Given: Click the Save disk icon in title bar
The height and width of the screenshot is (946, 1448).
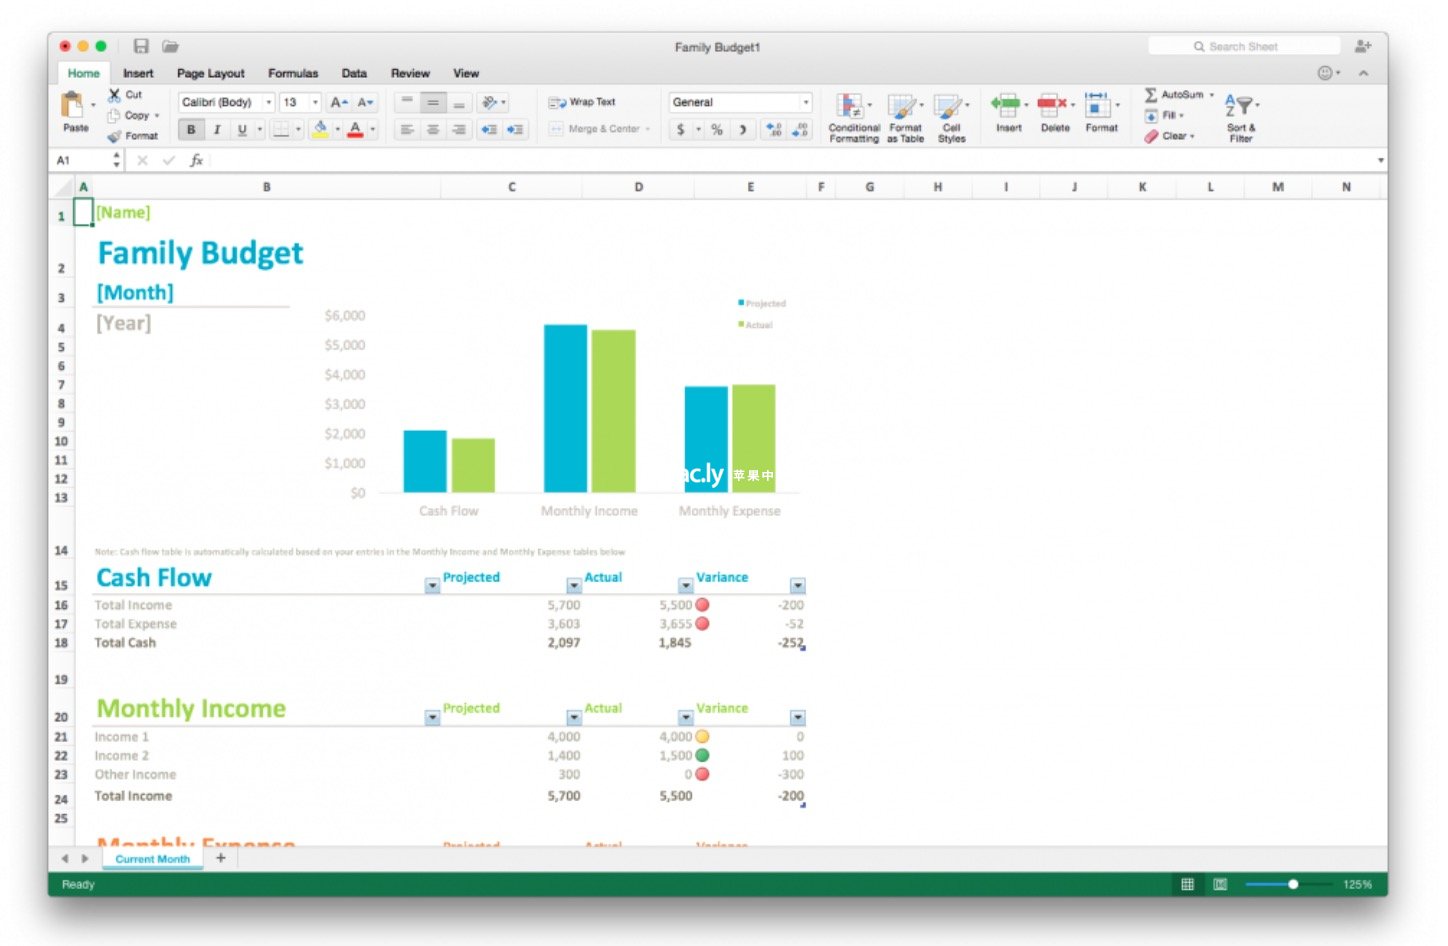Looking at the screenshot, I should [141, 46].
